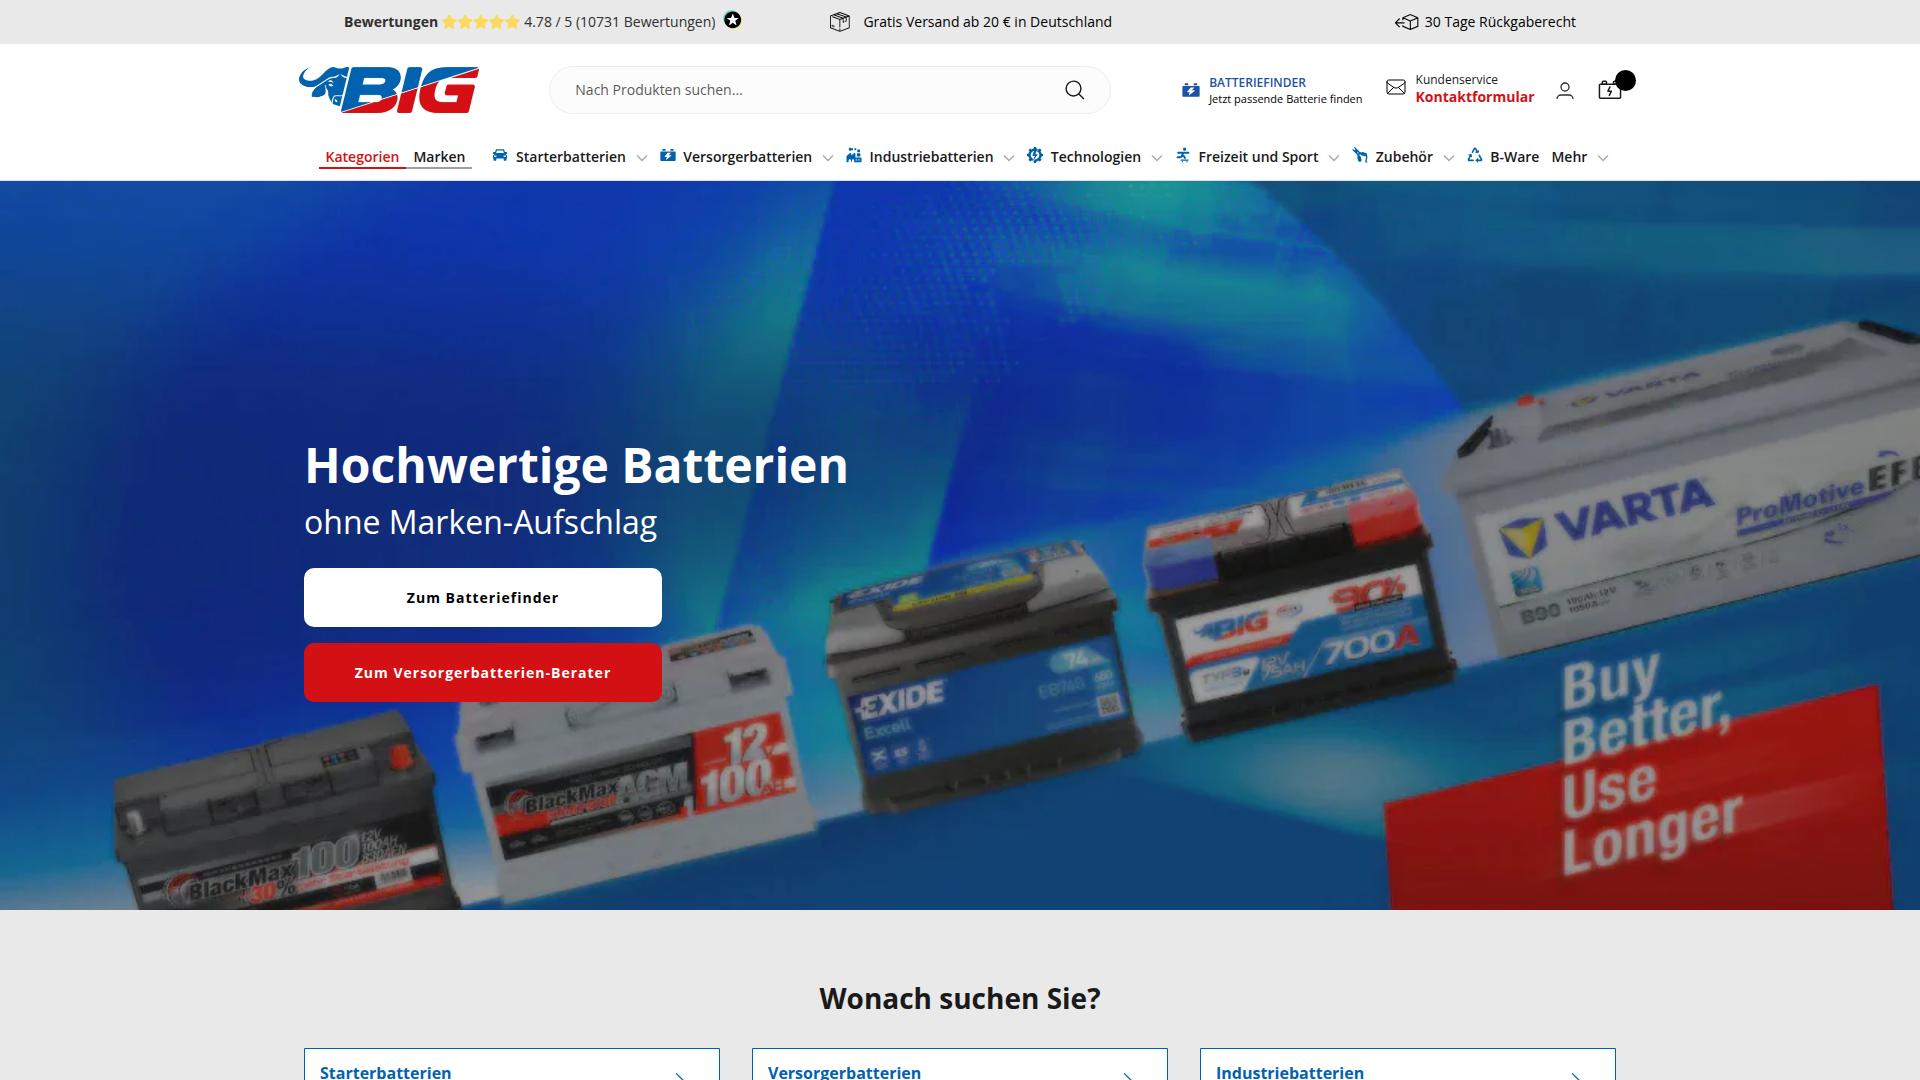The width and height of the screenshot is (1920, 1080).
Task: Open the Kontaktformular link
Action: [1474, 97]
